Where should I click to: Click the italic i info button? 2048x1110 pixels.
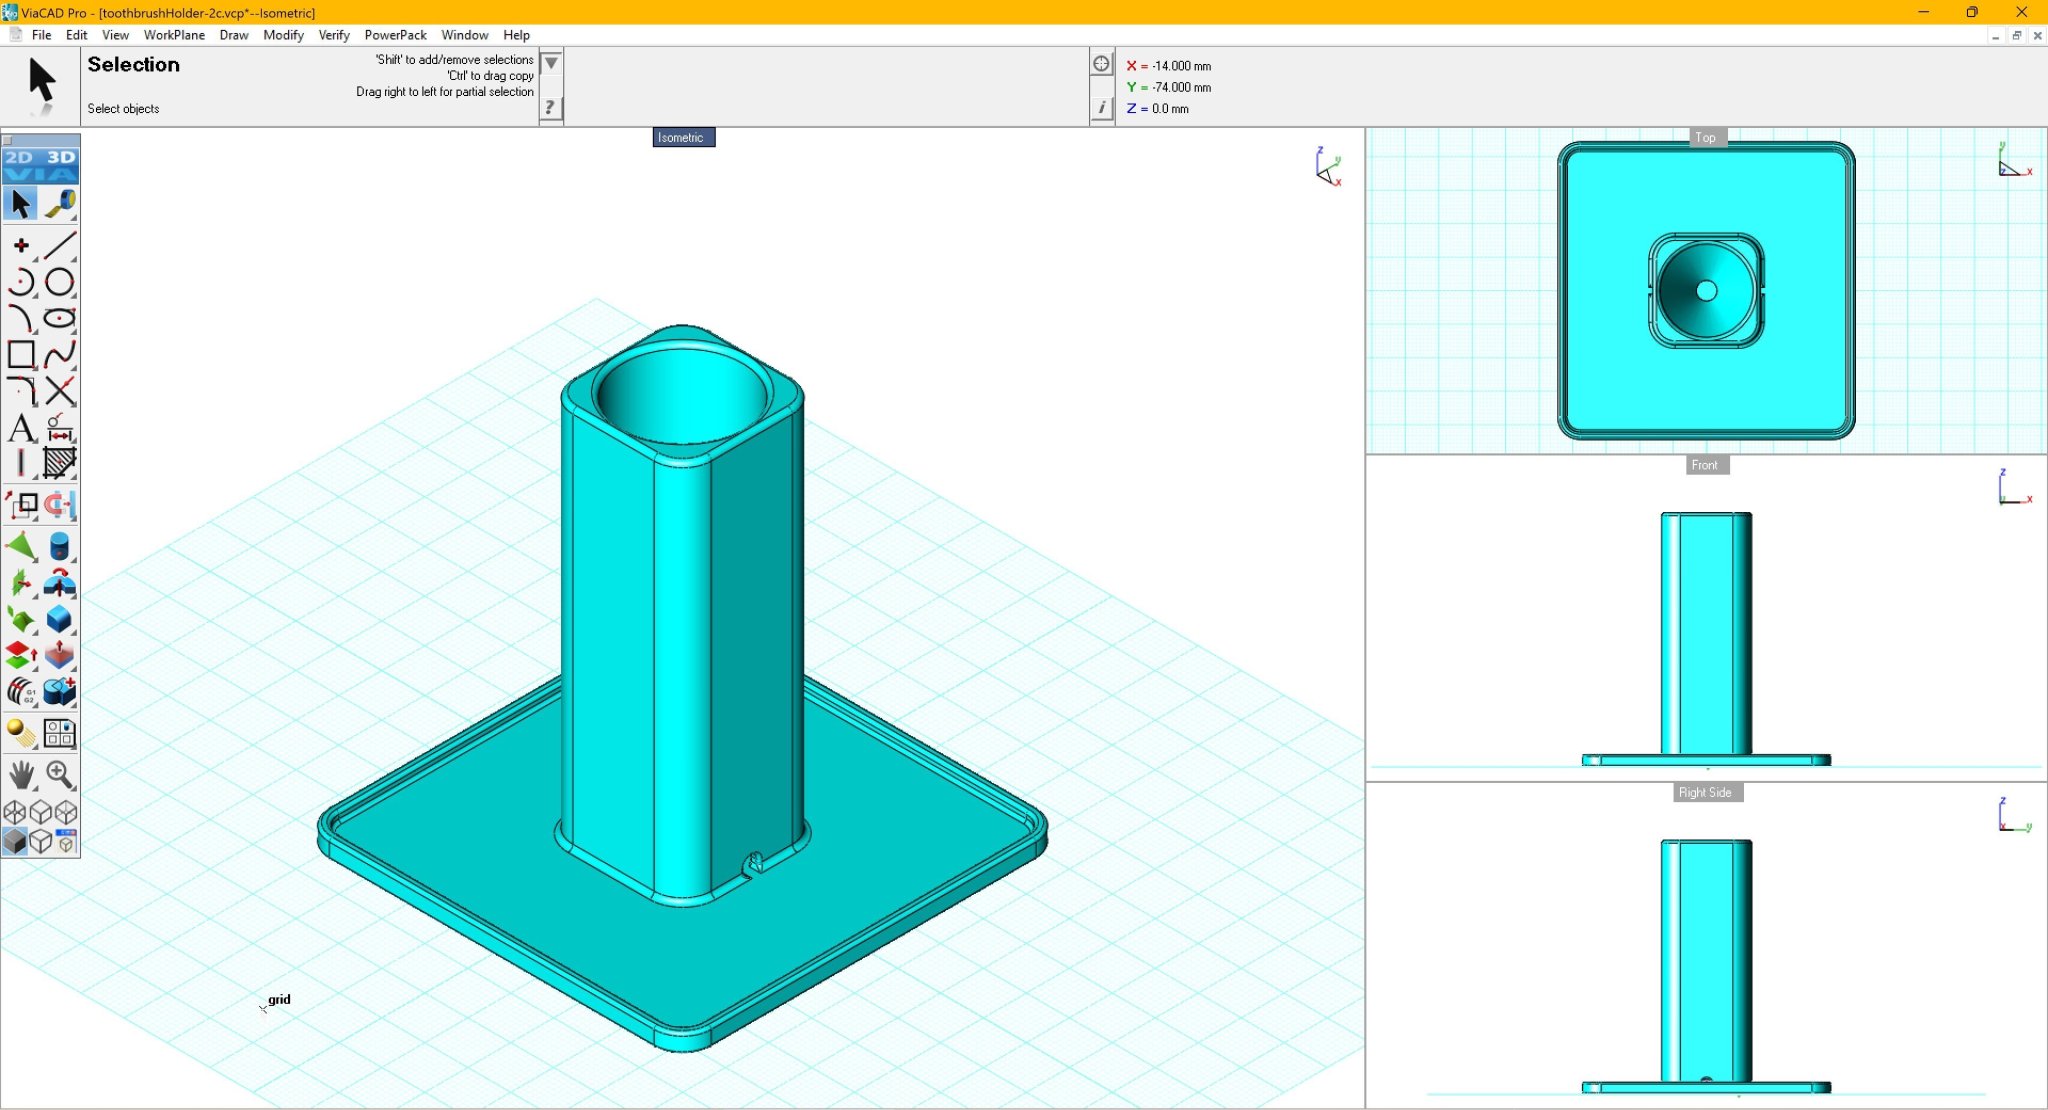click(x=1101, y=107)
